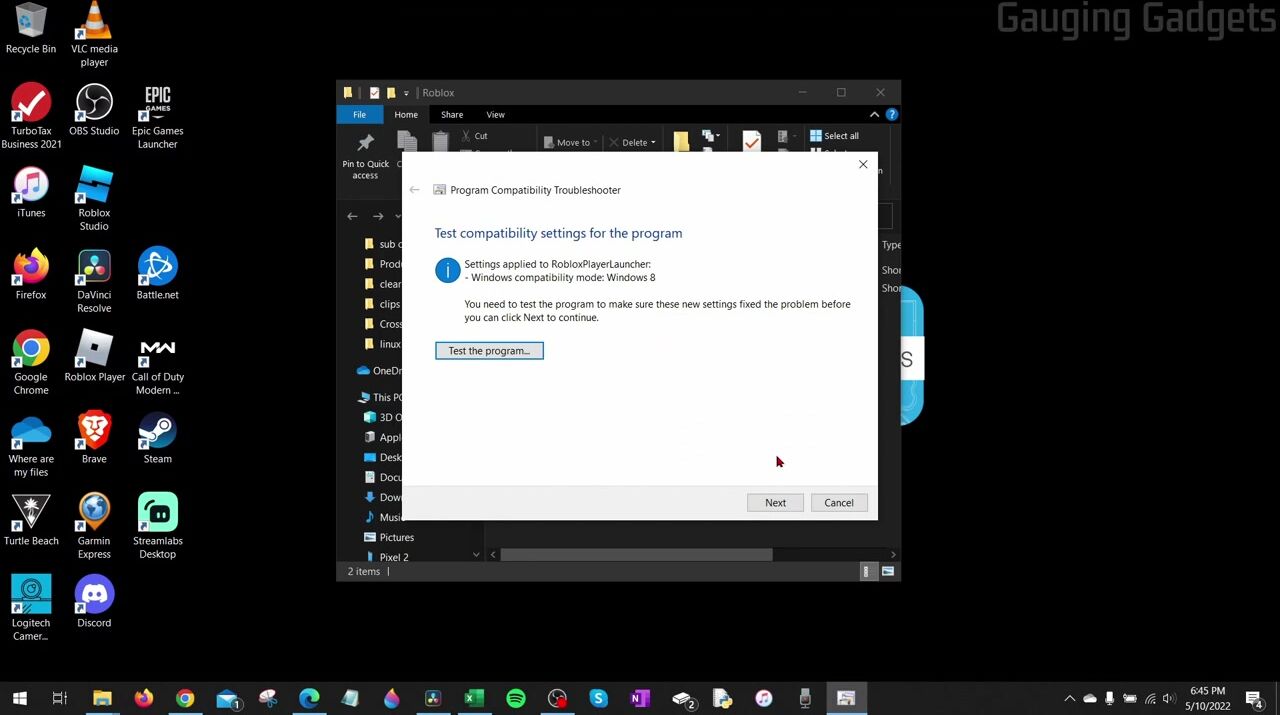Switch to the View ribbon tab
Screen dimensions: 1280x715
(x=495, y=115)
